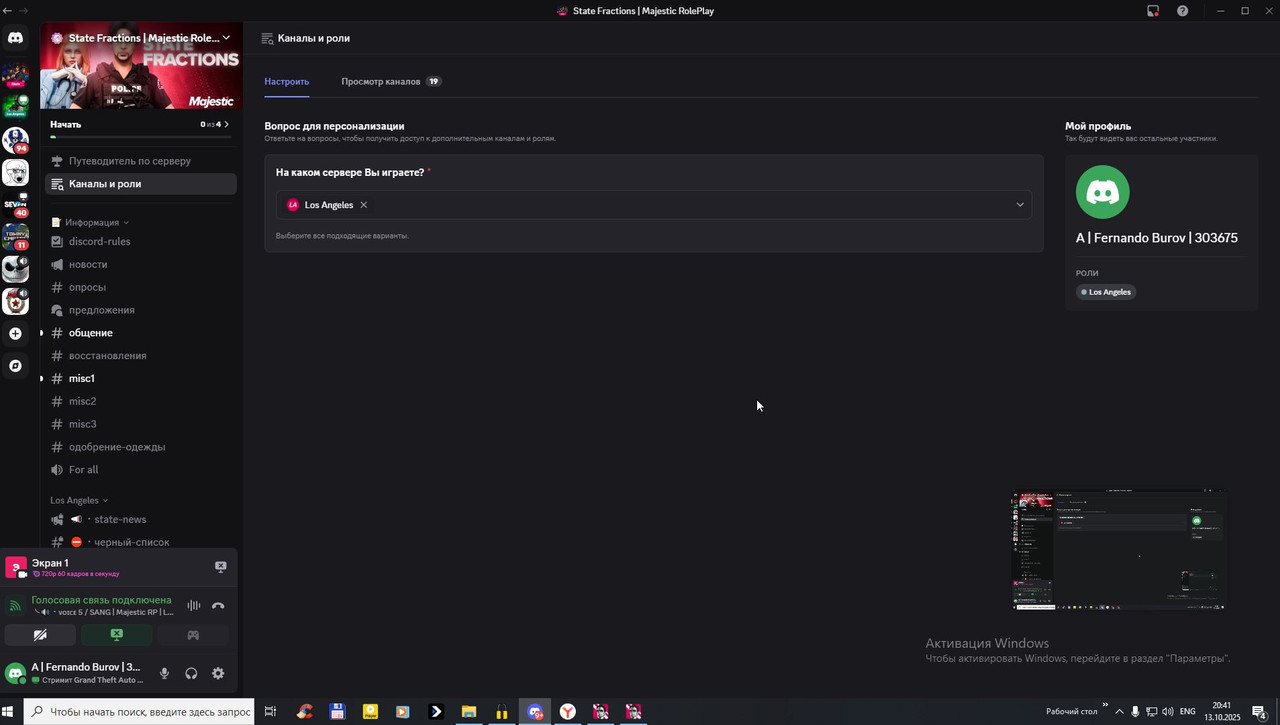
Task: Open help question mark icon
Action: 1183,11
